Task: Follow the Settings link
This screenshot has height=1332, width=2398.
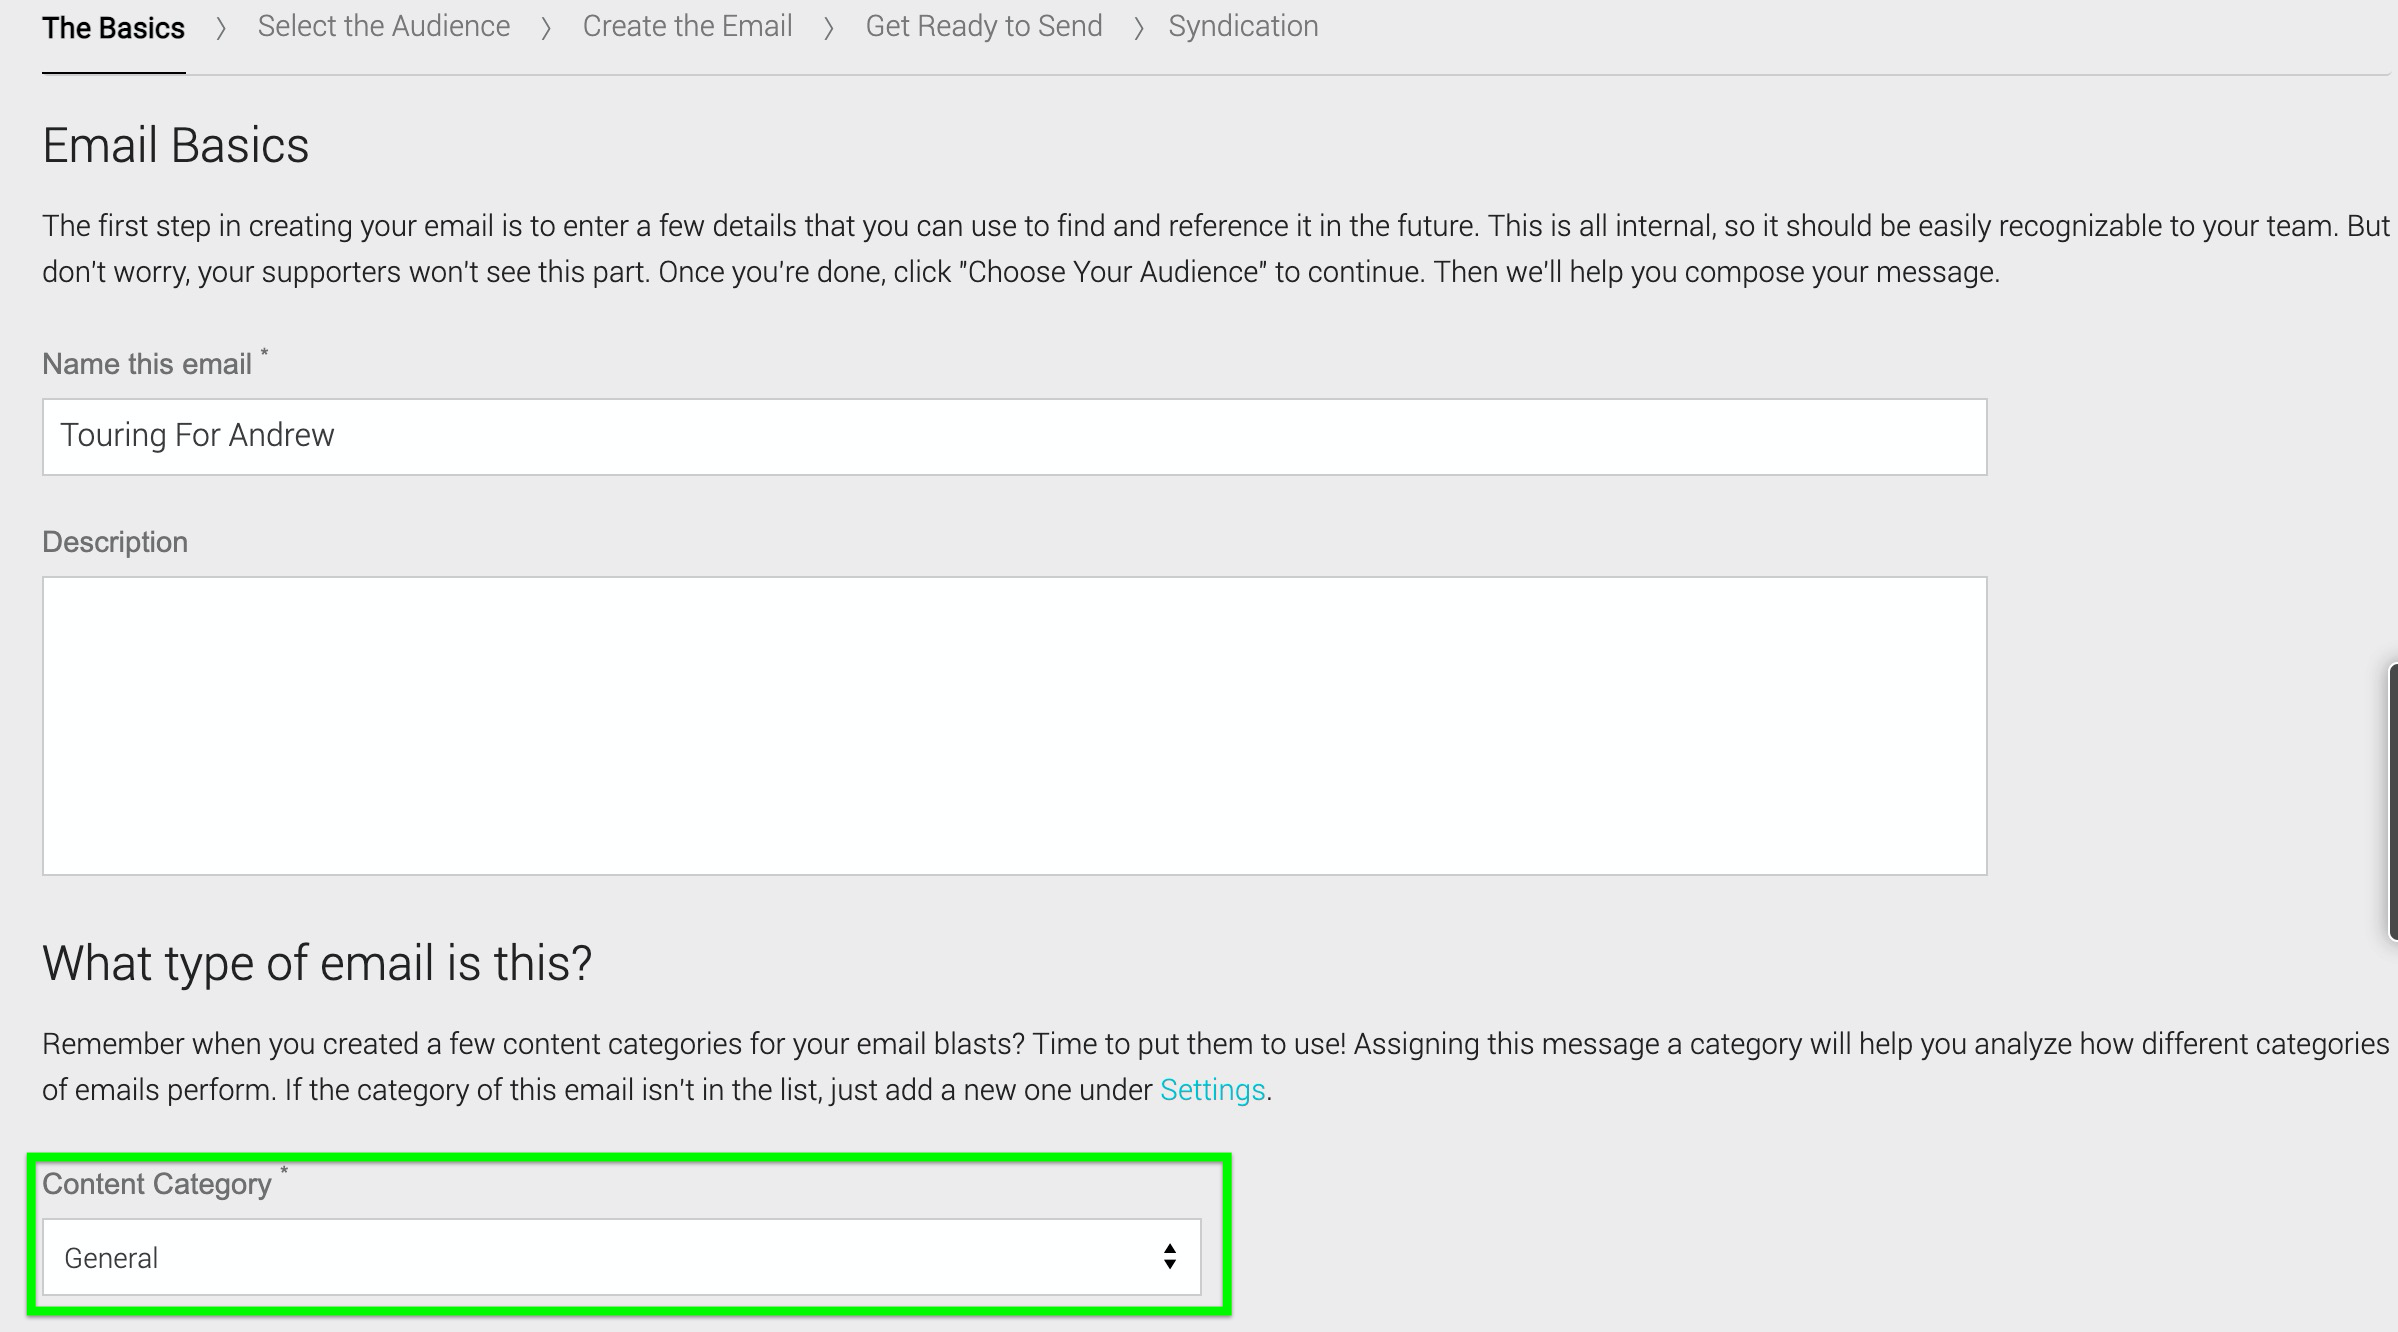Action: [1212, 1089]
